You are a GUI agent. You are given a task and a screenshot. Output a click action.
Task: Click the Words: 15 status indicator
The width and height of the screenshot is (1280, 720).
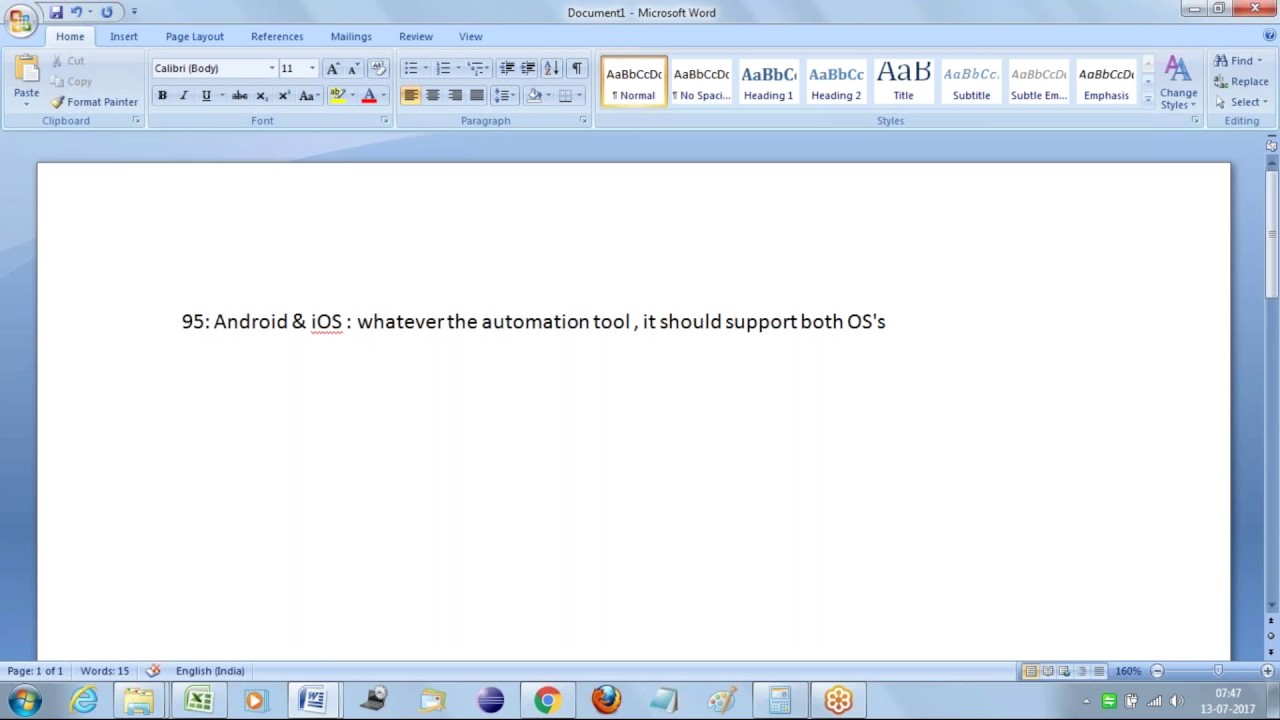105,671
